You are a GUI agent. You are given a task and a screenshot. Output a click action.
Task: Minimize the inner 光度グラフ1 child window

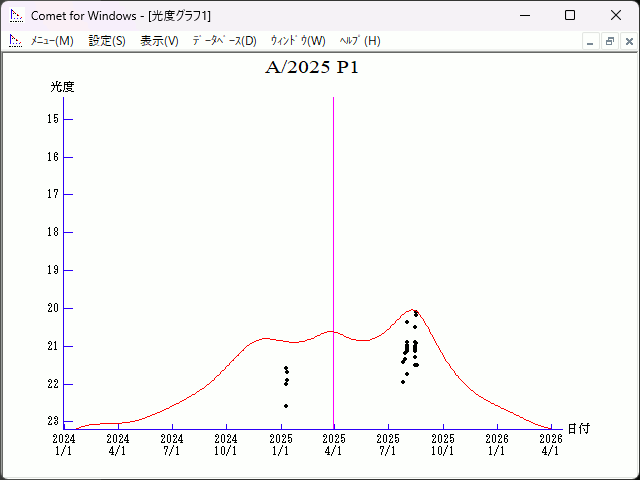[x=591, y=41]
